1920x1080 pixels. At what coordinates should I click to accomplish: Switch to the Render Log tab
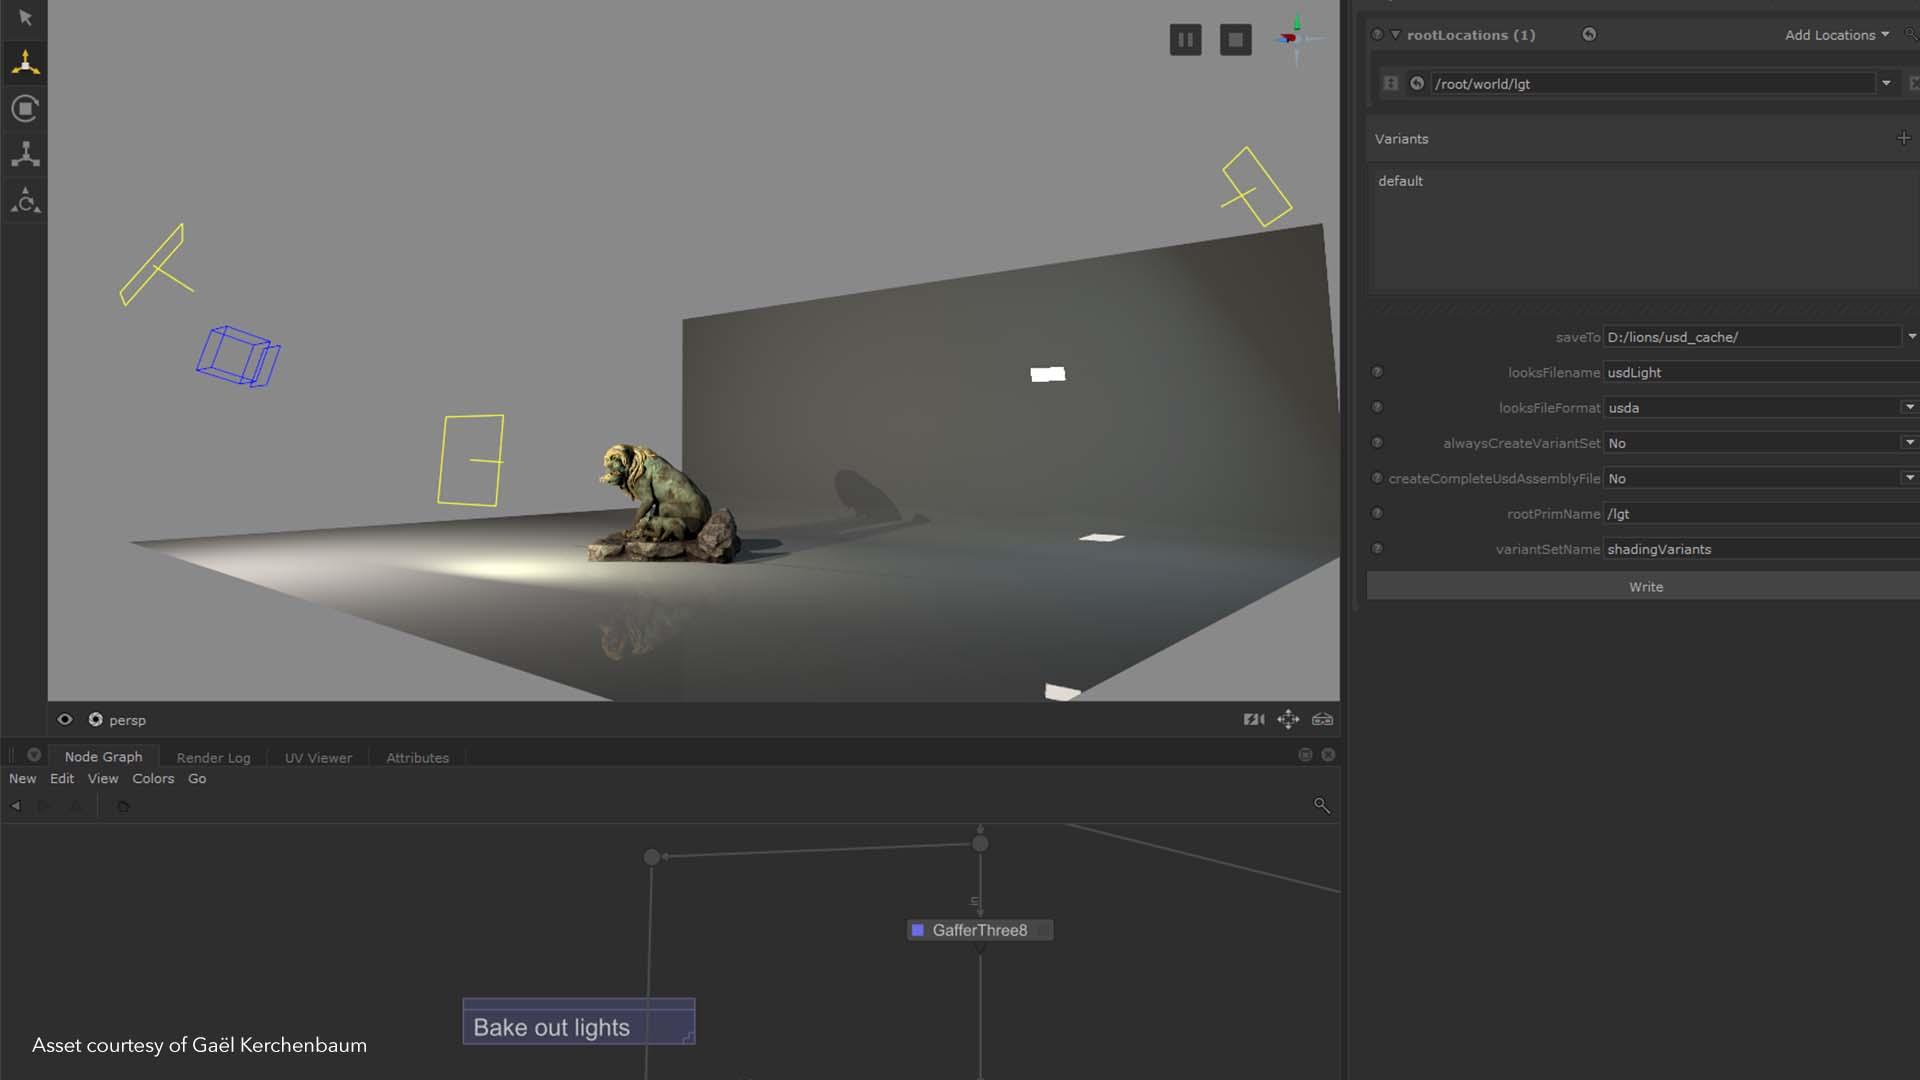click(213, 757)
